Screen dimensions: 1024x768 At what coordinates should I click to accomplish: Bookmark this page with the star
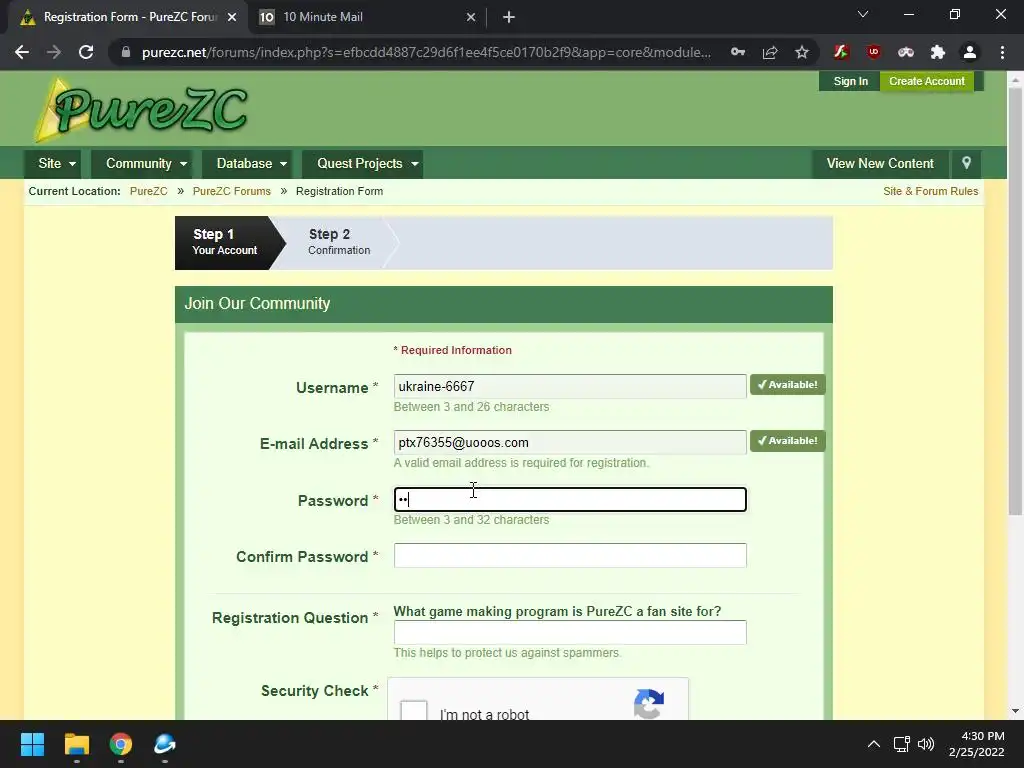coord(802,52)
